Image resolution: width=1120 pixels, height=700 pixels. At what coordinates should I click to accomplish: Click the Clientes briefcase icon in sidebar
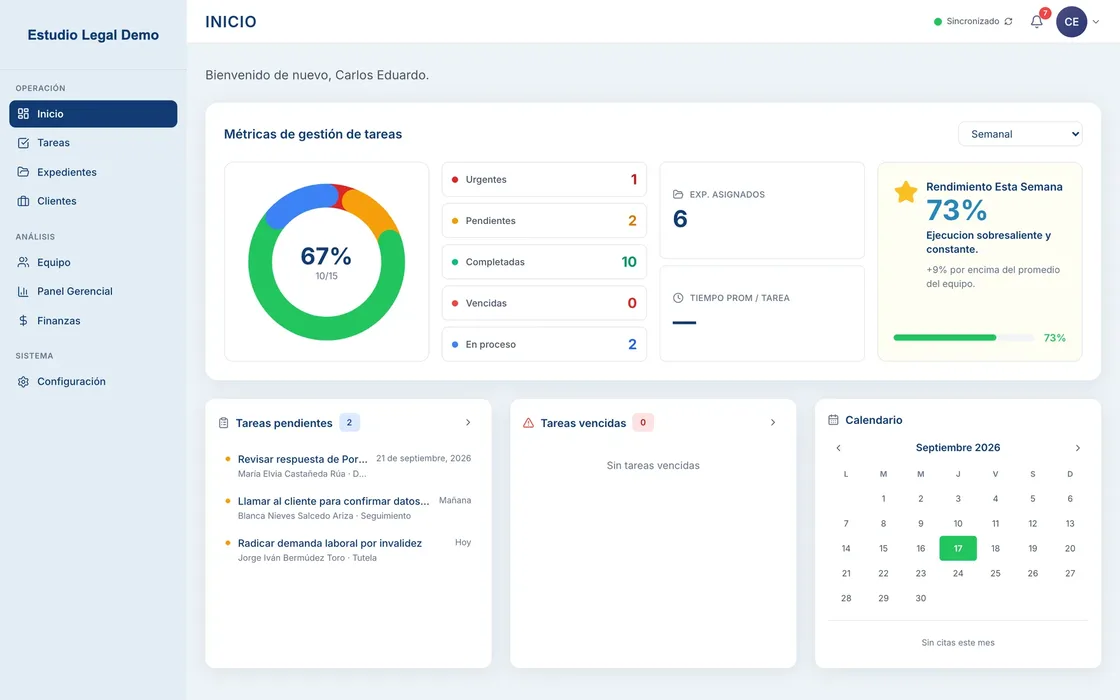point(24,201)
